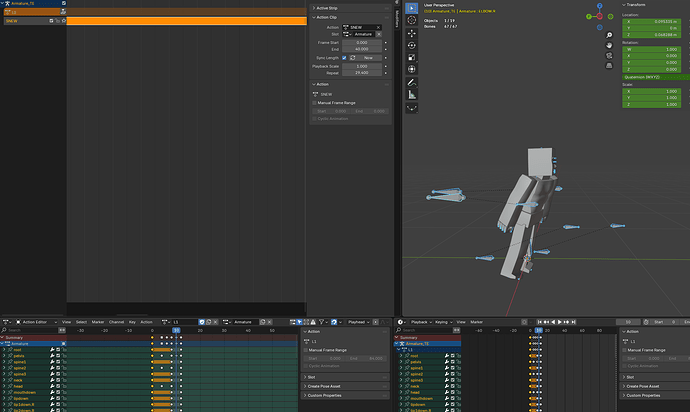Screen dimensions: 690x412
Task: Select the Move tool in viewport toolbar
Action: point(411,33)
